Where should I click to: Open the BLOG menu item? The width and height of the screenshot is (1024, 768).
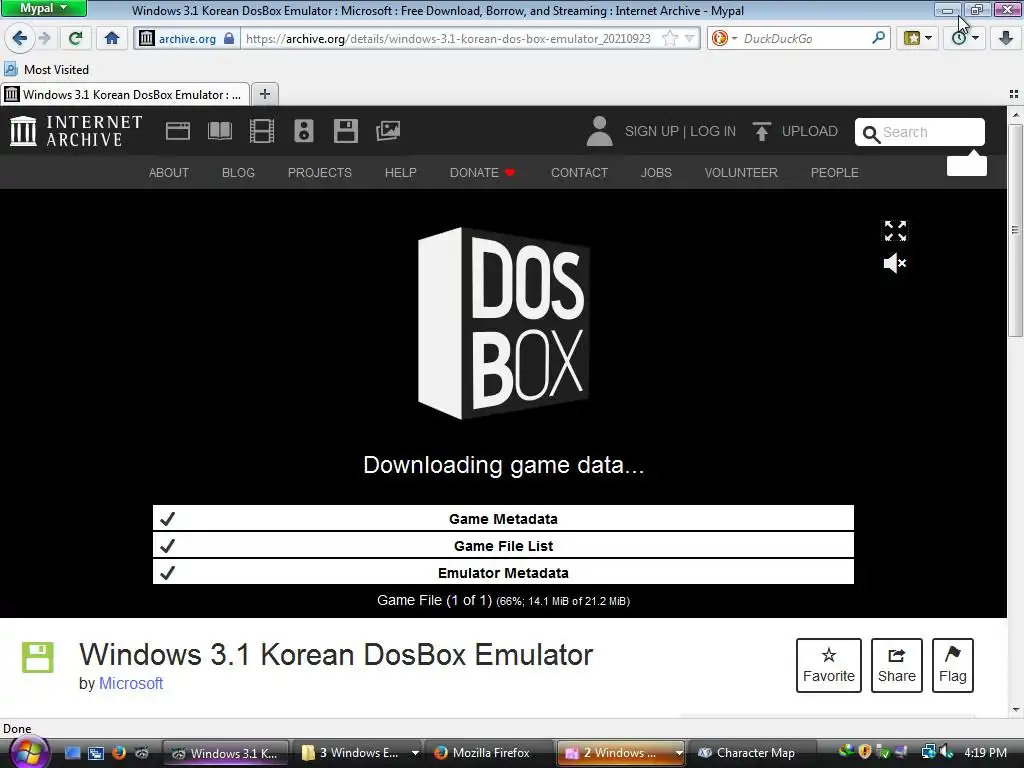[238, 172]
